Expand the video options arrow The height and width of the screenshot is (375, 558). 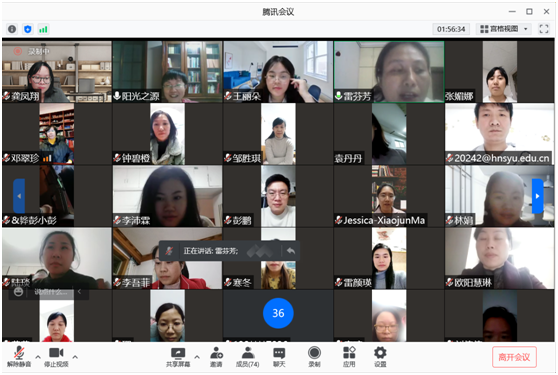click(75, 356)
